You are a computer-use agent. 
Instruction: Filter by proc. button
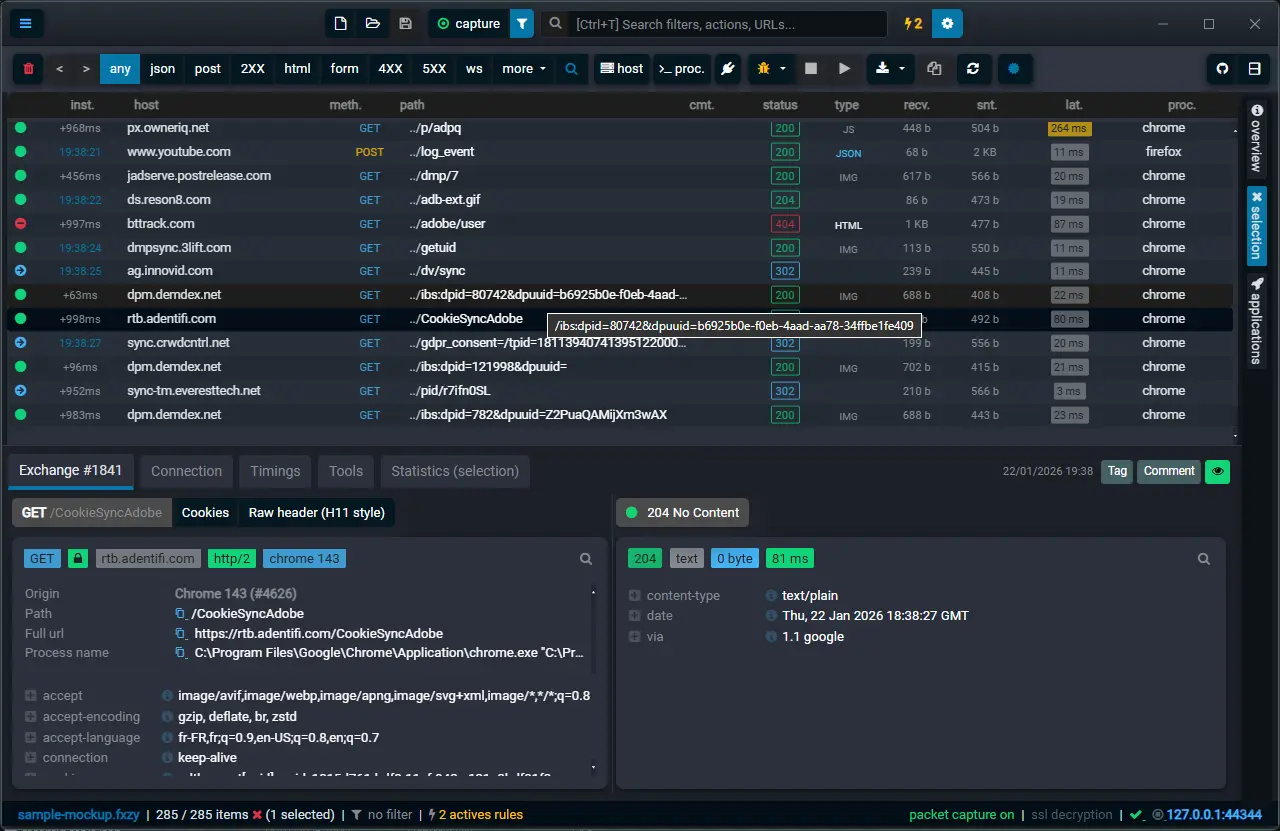coord(681,69)
